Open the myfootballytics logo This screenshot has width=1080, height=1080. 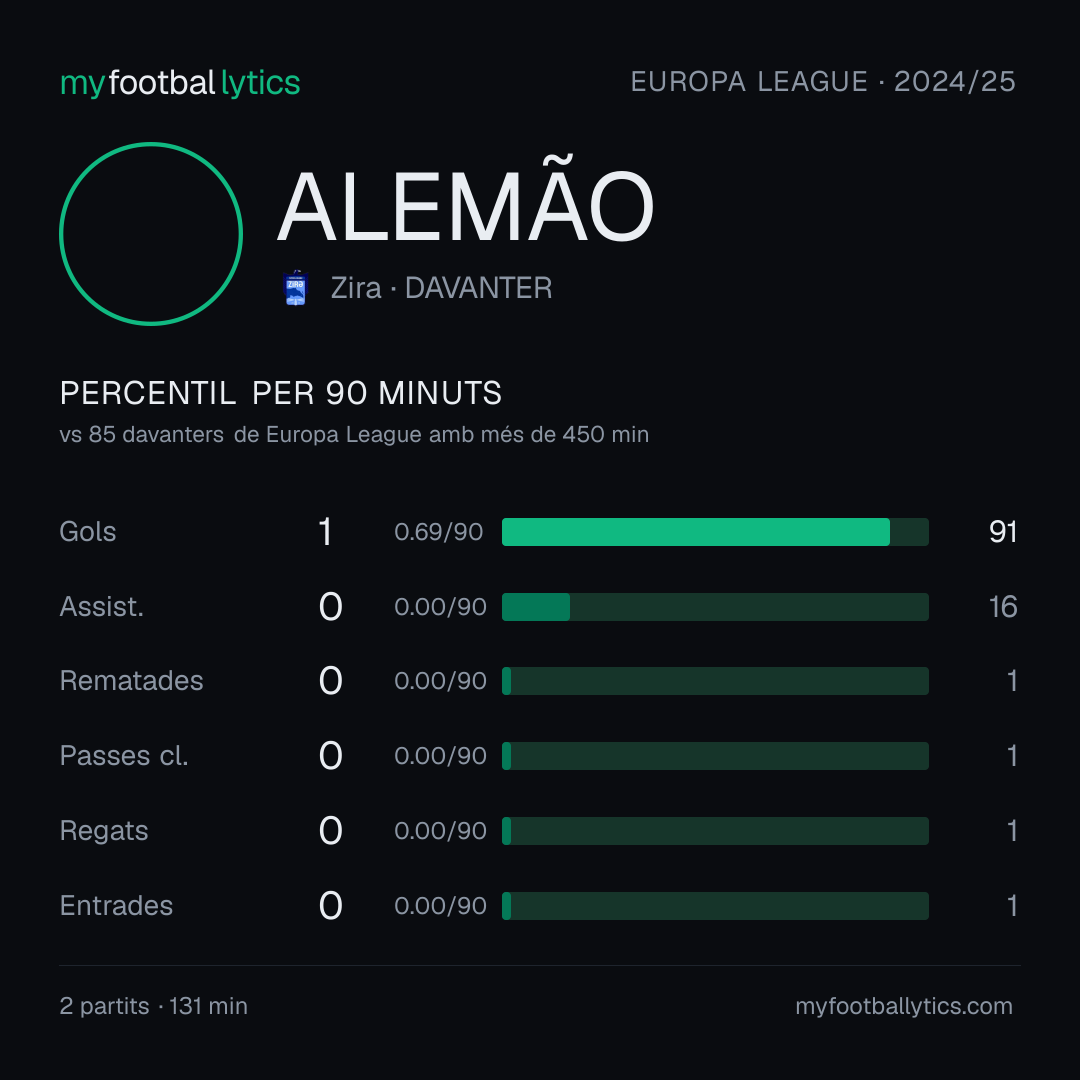tap(180, 83)
